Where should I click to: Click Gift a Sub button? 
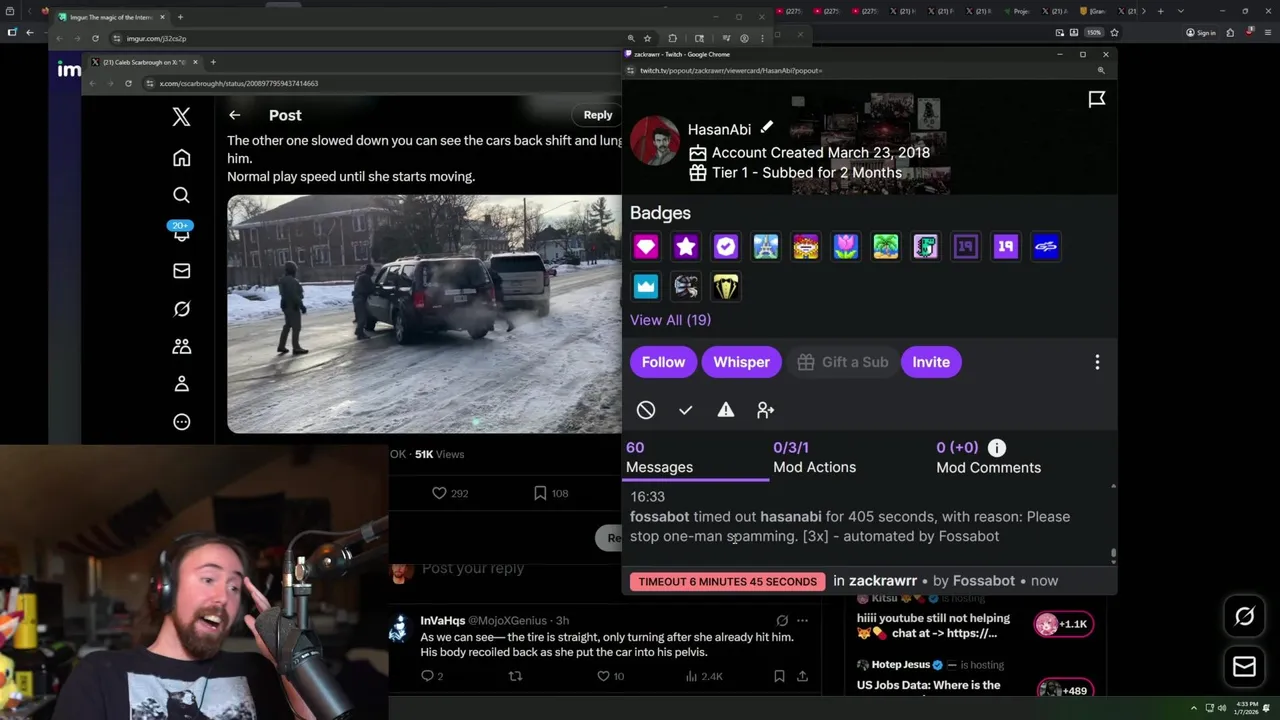click(842, 362)
